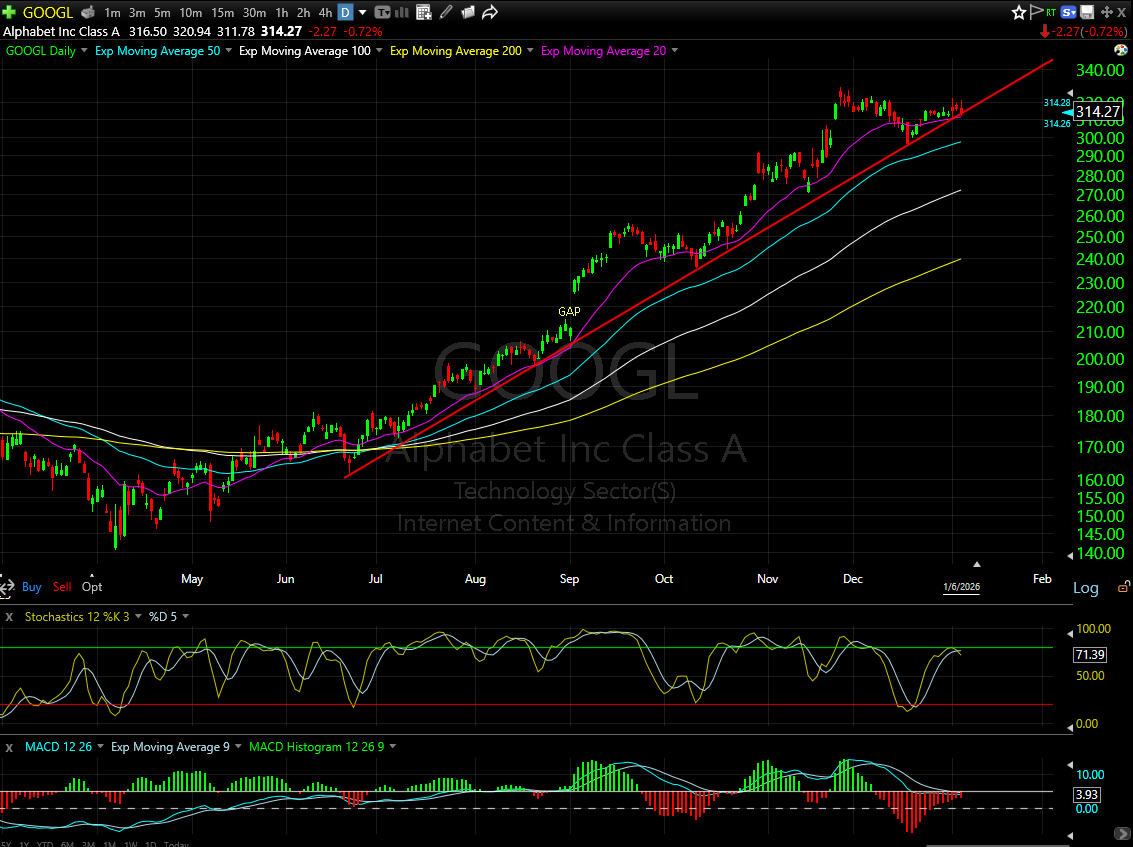This screenshot has width=1133, height=847.
Task: Open the color palette icon
Action: (x=1121, y=50)
